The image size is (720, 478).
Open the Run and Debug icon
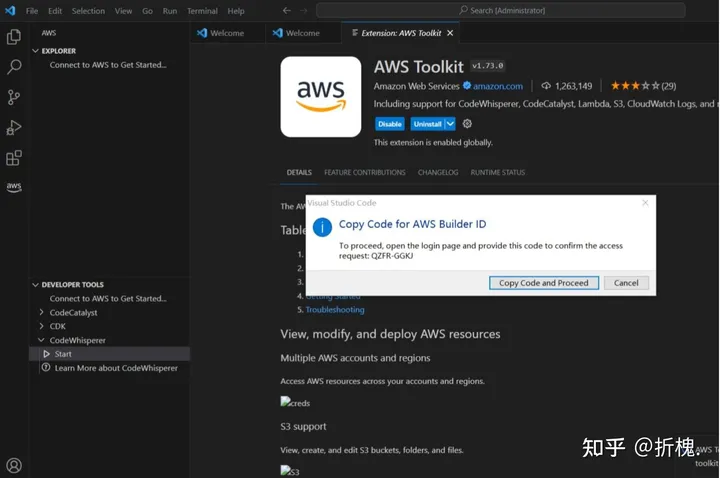pyautogui.click(x=14, y=127)
